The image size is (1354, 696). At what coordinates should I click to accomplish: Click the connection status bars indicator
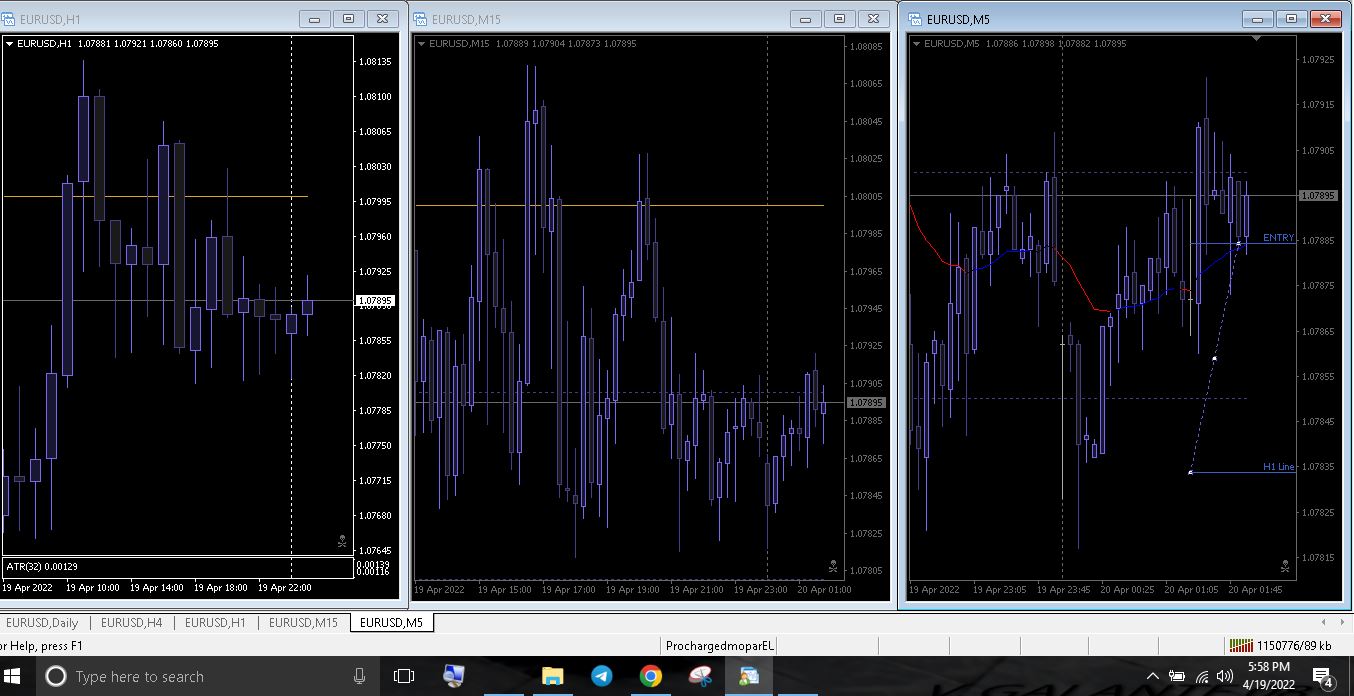(x=1241, y=646)
